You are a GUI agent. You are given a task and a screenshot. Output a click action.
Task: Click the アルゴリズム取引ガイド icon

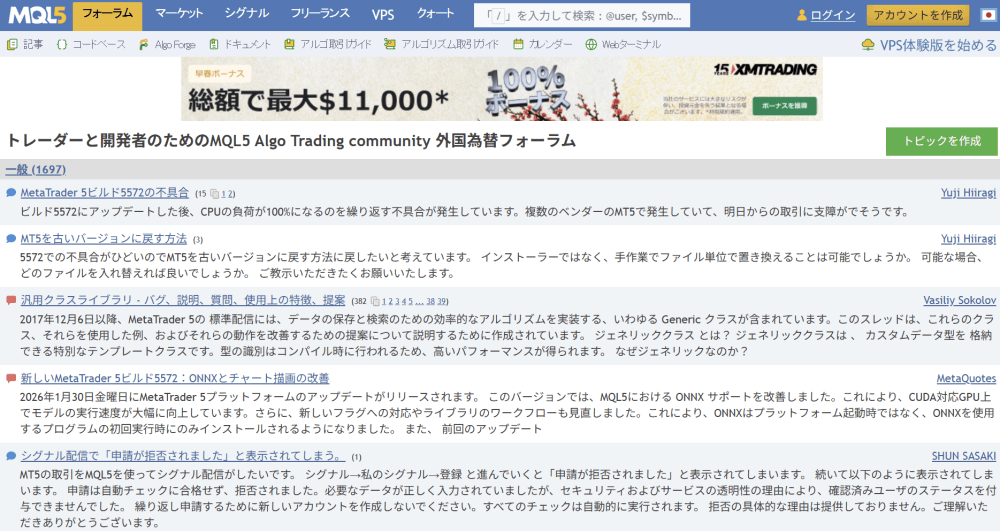click(x=390, y=44)
